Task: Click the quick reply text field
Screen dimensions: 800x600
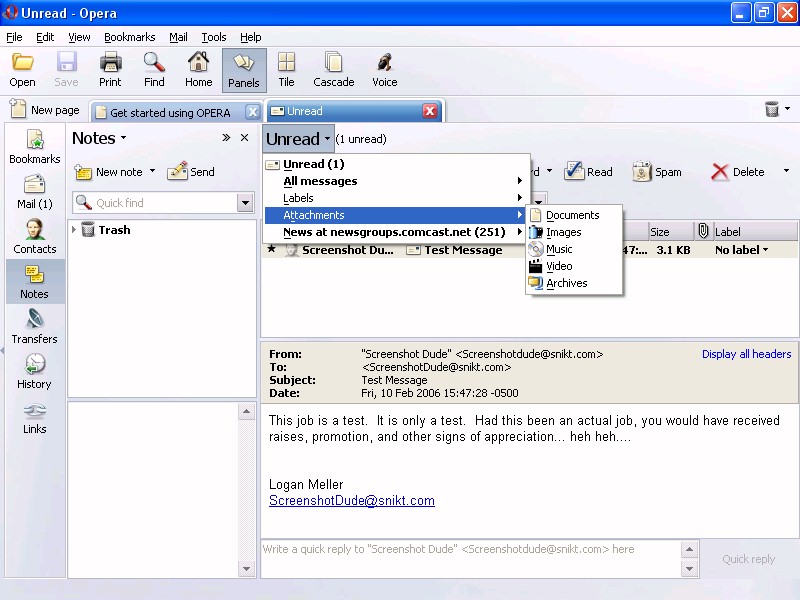Action: (470, 549)
